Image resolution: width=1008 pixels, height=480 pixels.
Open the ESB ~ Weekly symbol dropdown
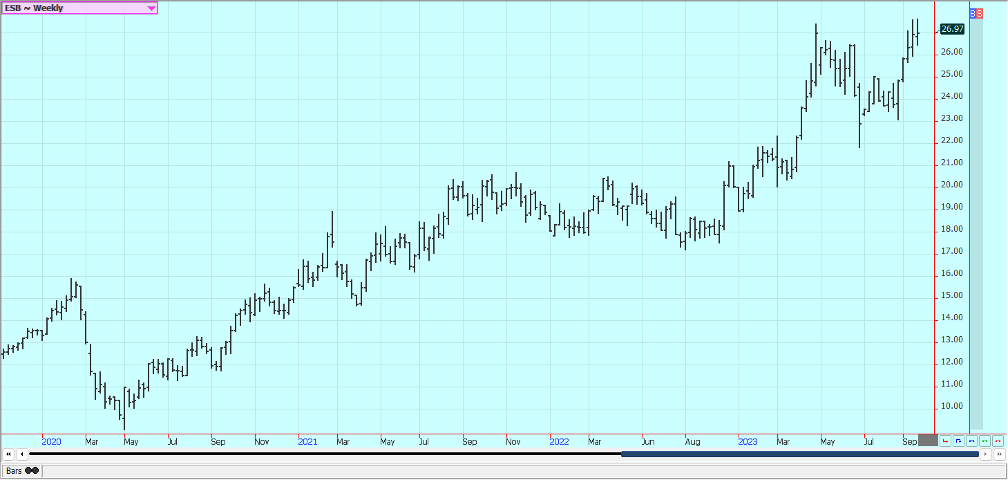point(79,8)
